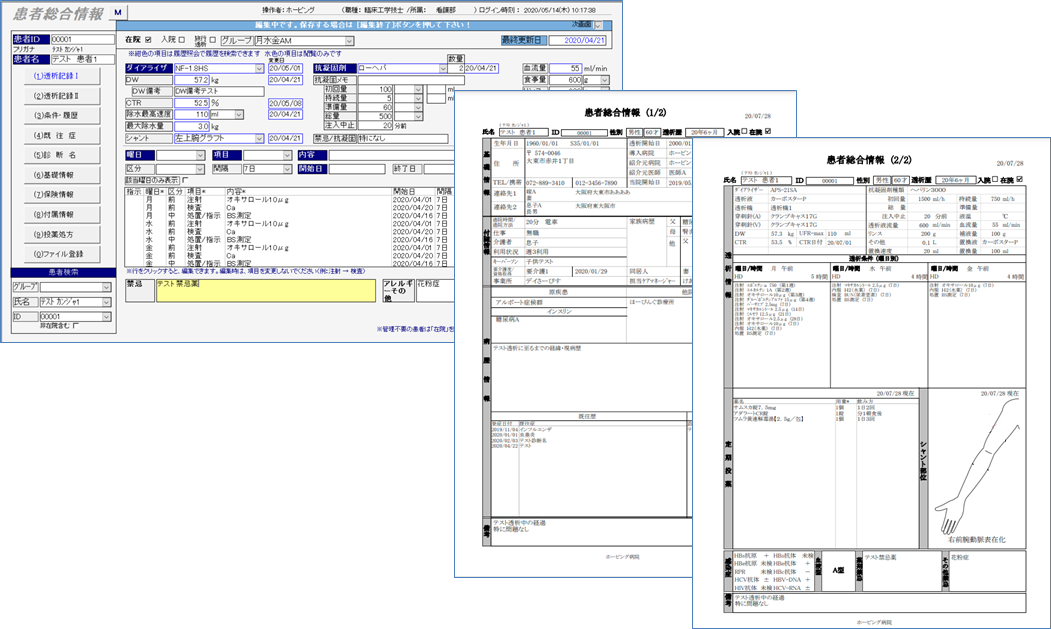This screenshot has height=629, width=1051.
Task: Open the 区分 filter dropdown
Action: (200, 169)
